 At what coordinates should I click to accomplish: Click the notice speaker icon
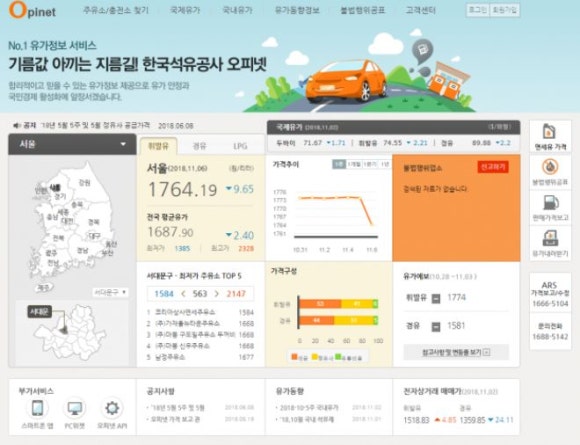(16, 126)
